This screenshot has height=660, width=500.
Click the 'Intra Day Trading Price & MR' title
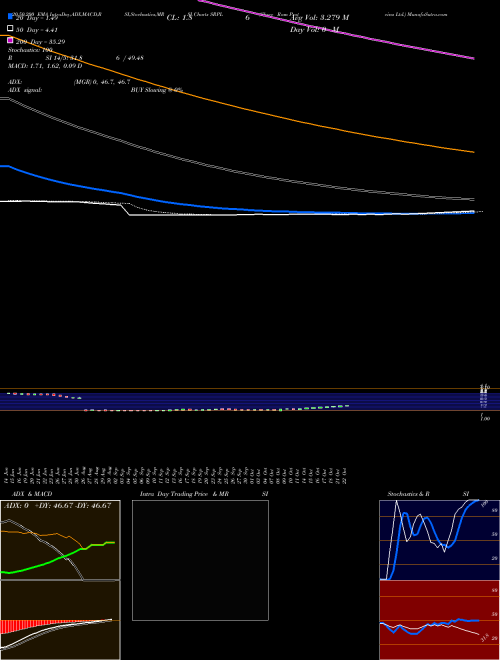coord(184,494)
